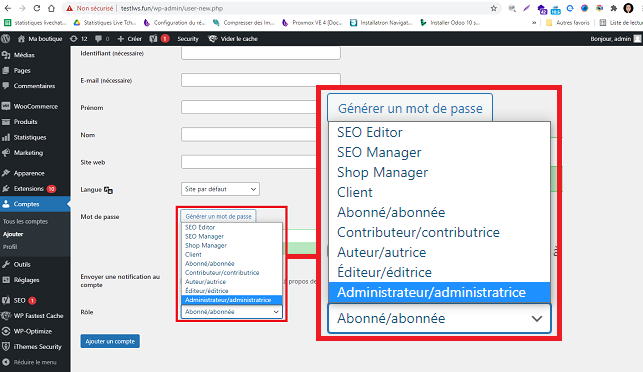The image size is (643, 372).
Task: Open the Marketing sidebar item
Action: pos(28,153)
